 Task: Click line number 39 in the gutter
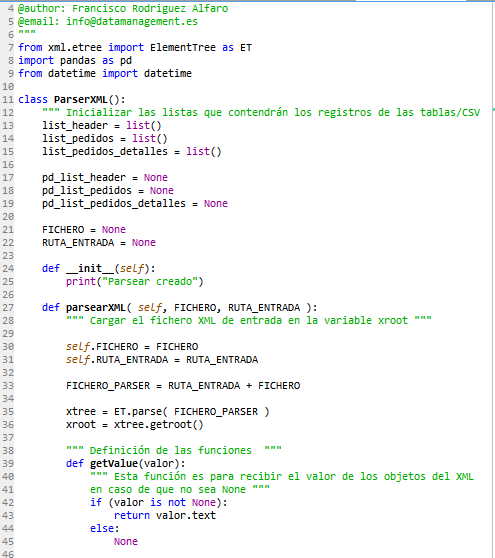click(8, 464)
